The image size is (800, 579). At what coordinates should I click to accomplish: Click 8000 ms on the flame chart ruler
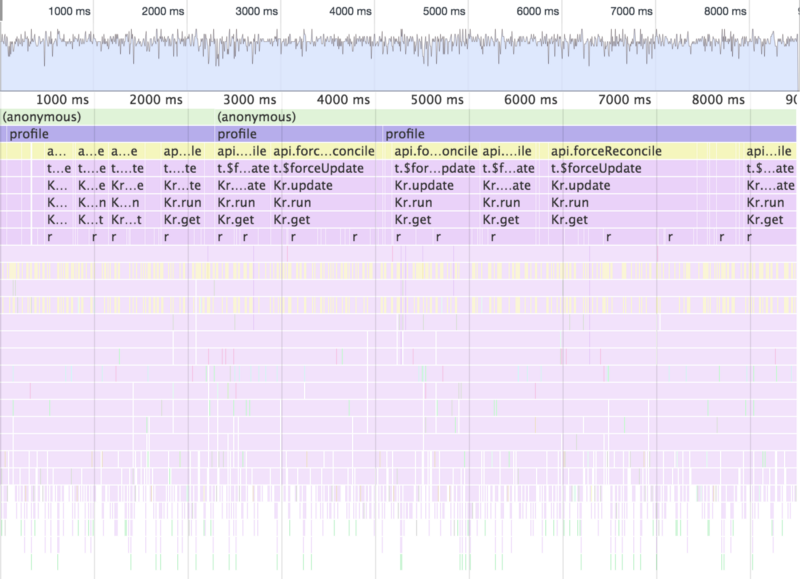[718, 99]
